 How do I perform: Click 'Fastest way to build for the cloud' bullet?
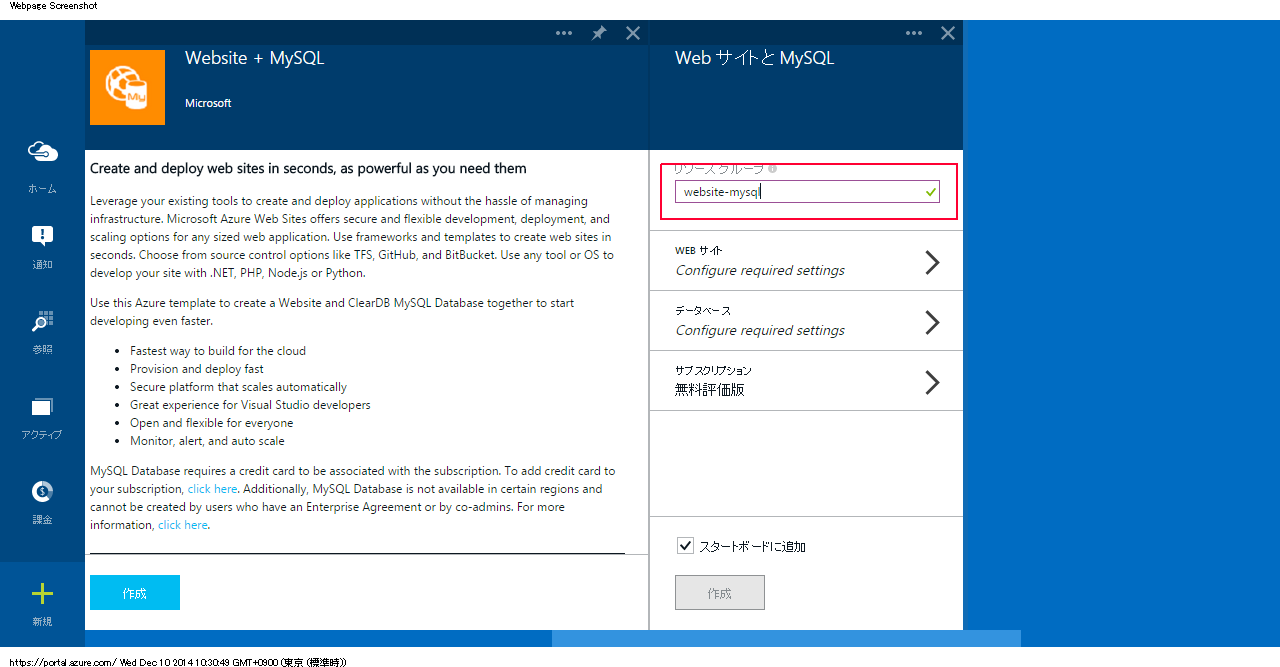[x=218, y=351]
